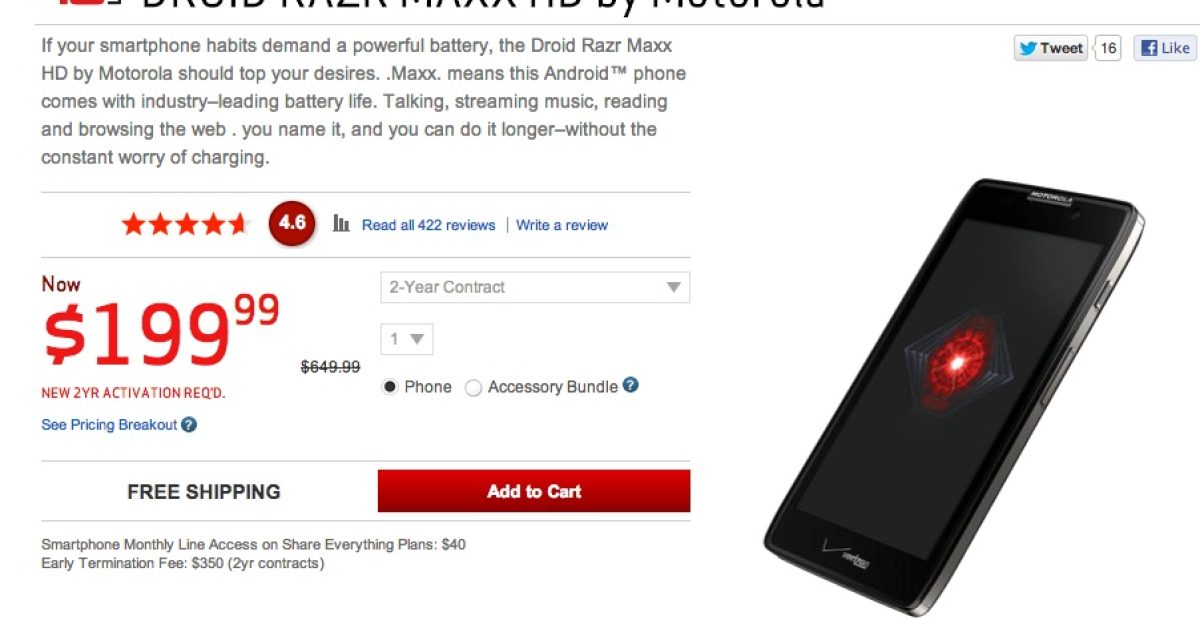The height and width of the screenshot is (628, 1200).
Task: Click the Accessory Bundle help question icon
Action: [x=630, y=385]
